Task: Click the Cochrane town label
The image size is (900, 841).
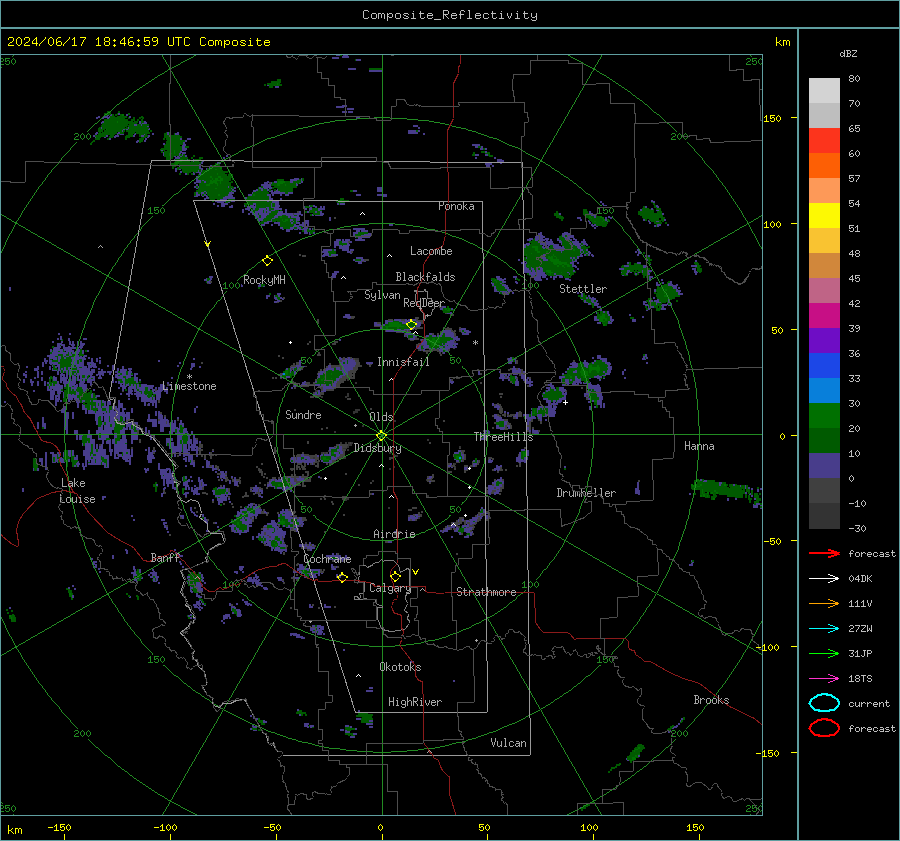Action: point(327,559)
